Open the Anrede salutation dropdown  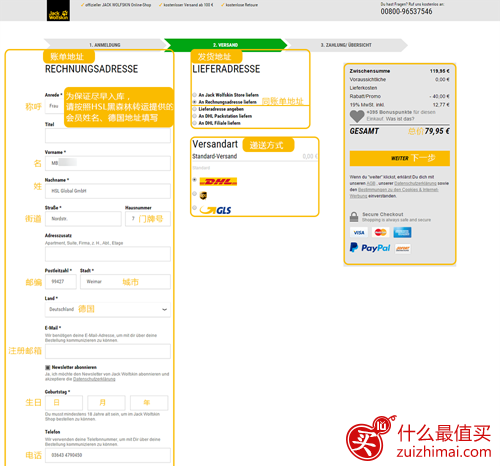pyautogui.click(x=54, y=106)
